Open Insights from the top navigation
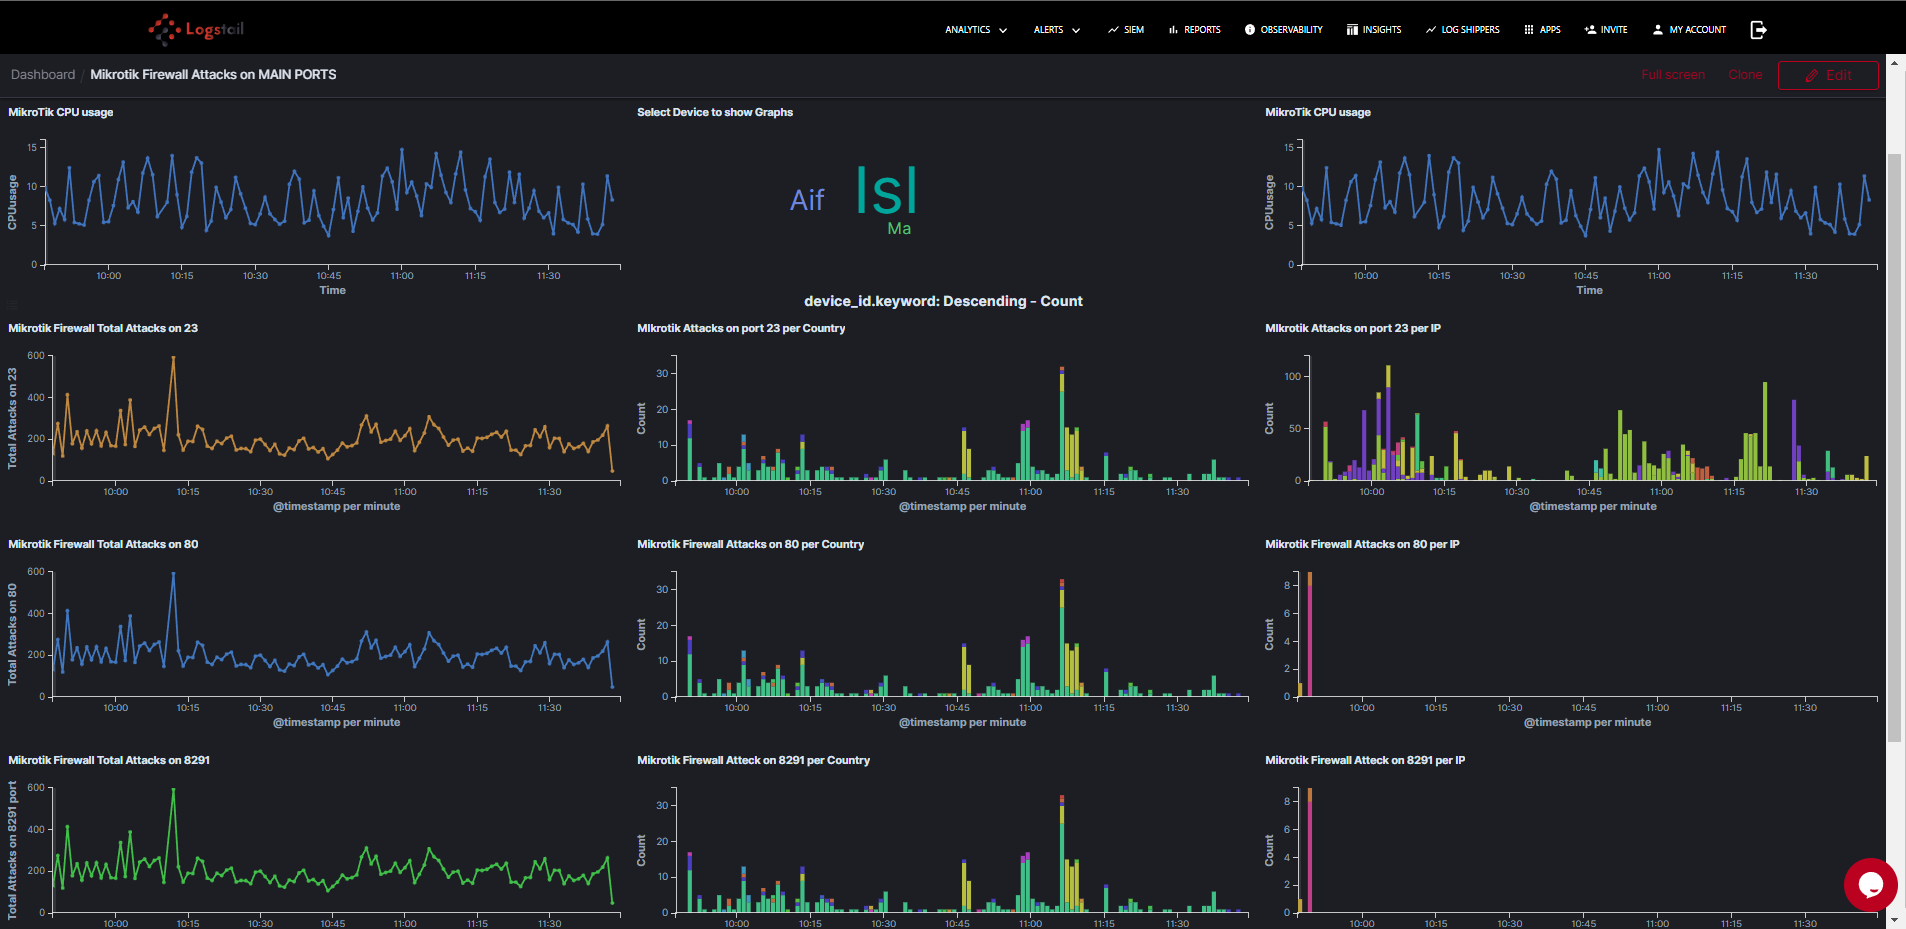The height and width of the screenshot is (929, 1906). click(x=1374, y=30)
